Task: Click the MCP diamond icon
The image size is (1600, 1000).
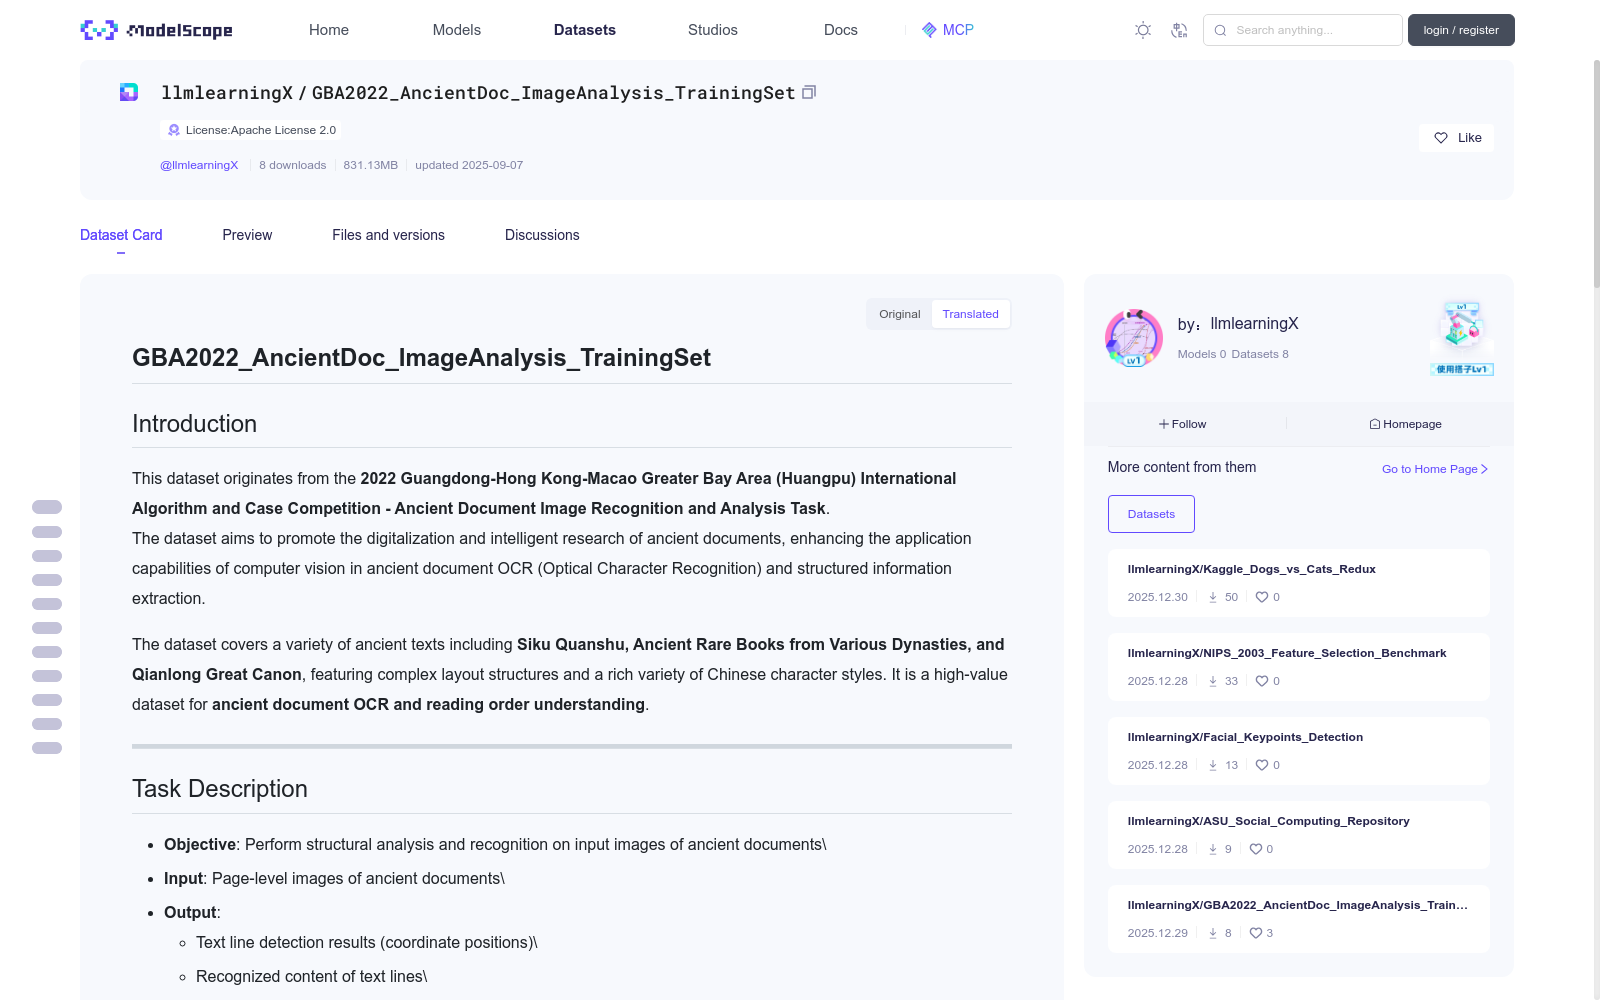Action: (x=929, y=30)
